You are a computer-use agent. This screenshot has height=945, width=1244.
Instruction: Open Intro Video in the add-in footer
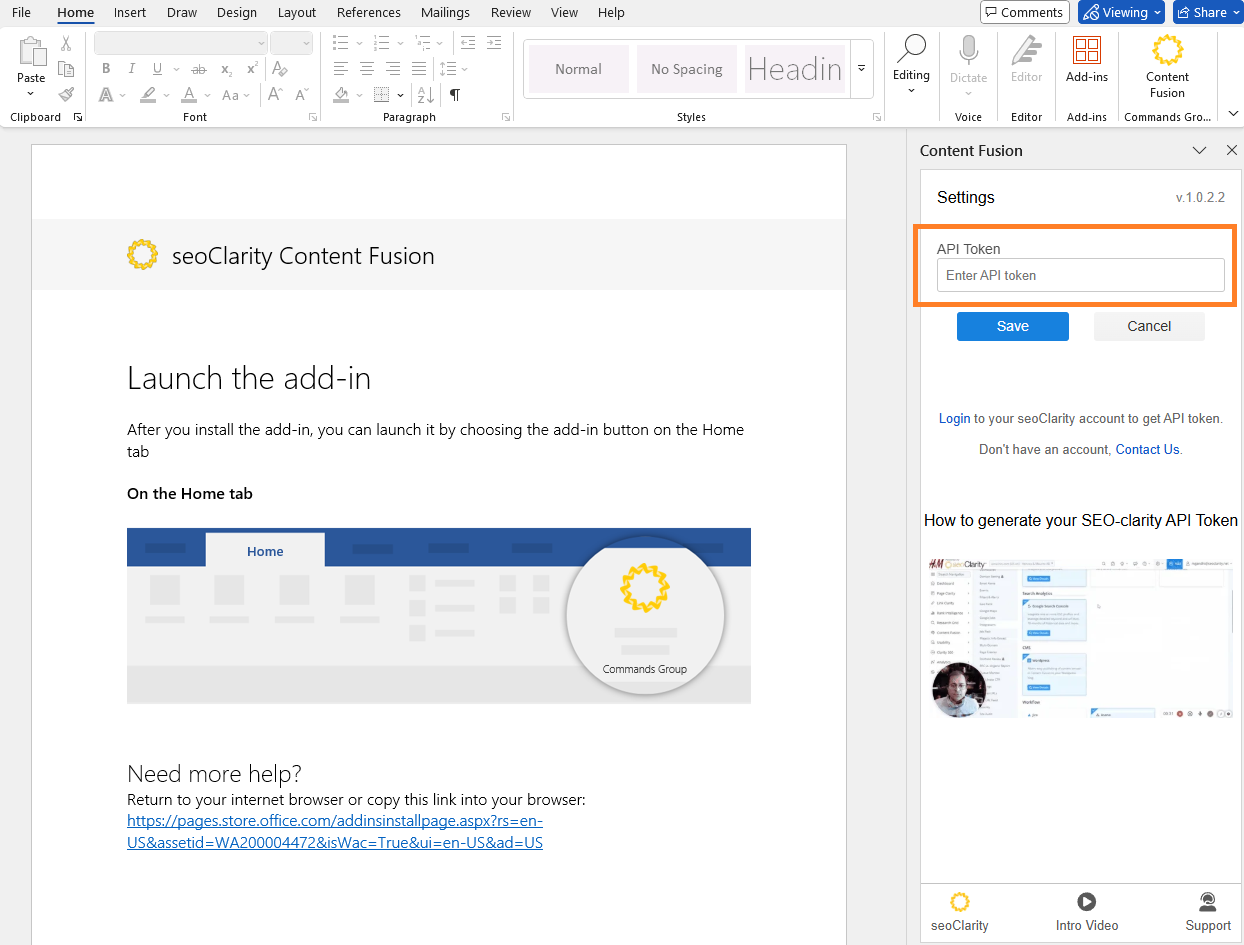coord(1086,911)
